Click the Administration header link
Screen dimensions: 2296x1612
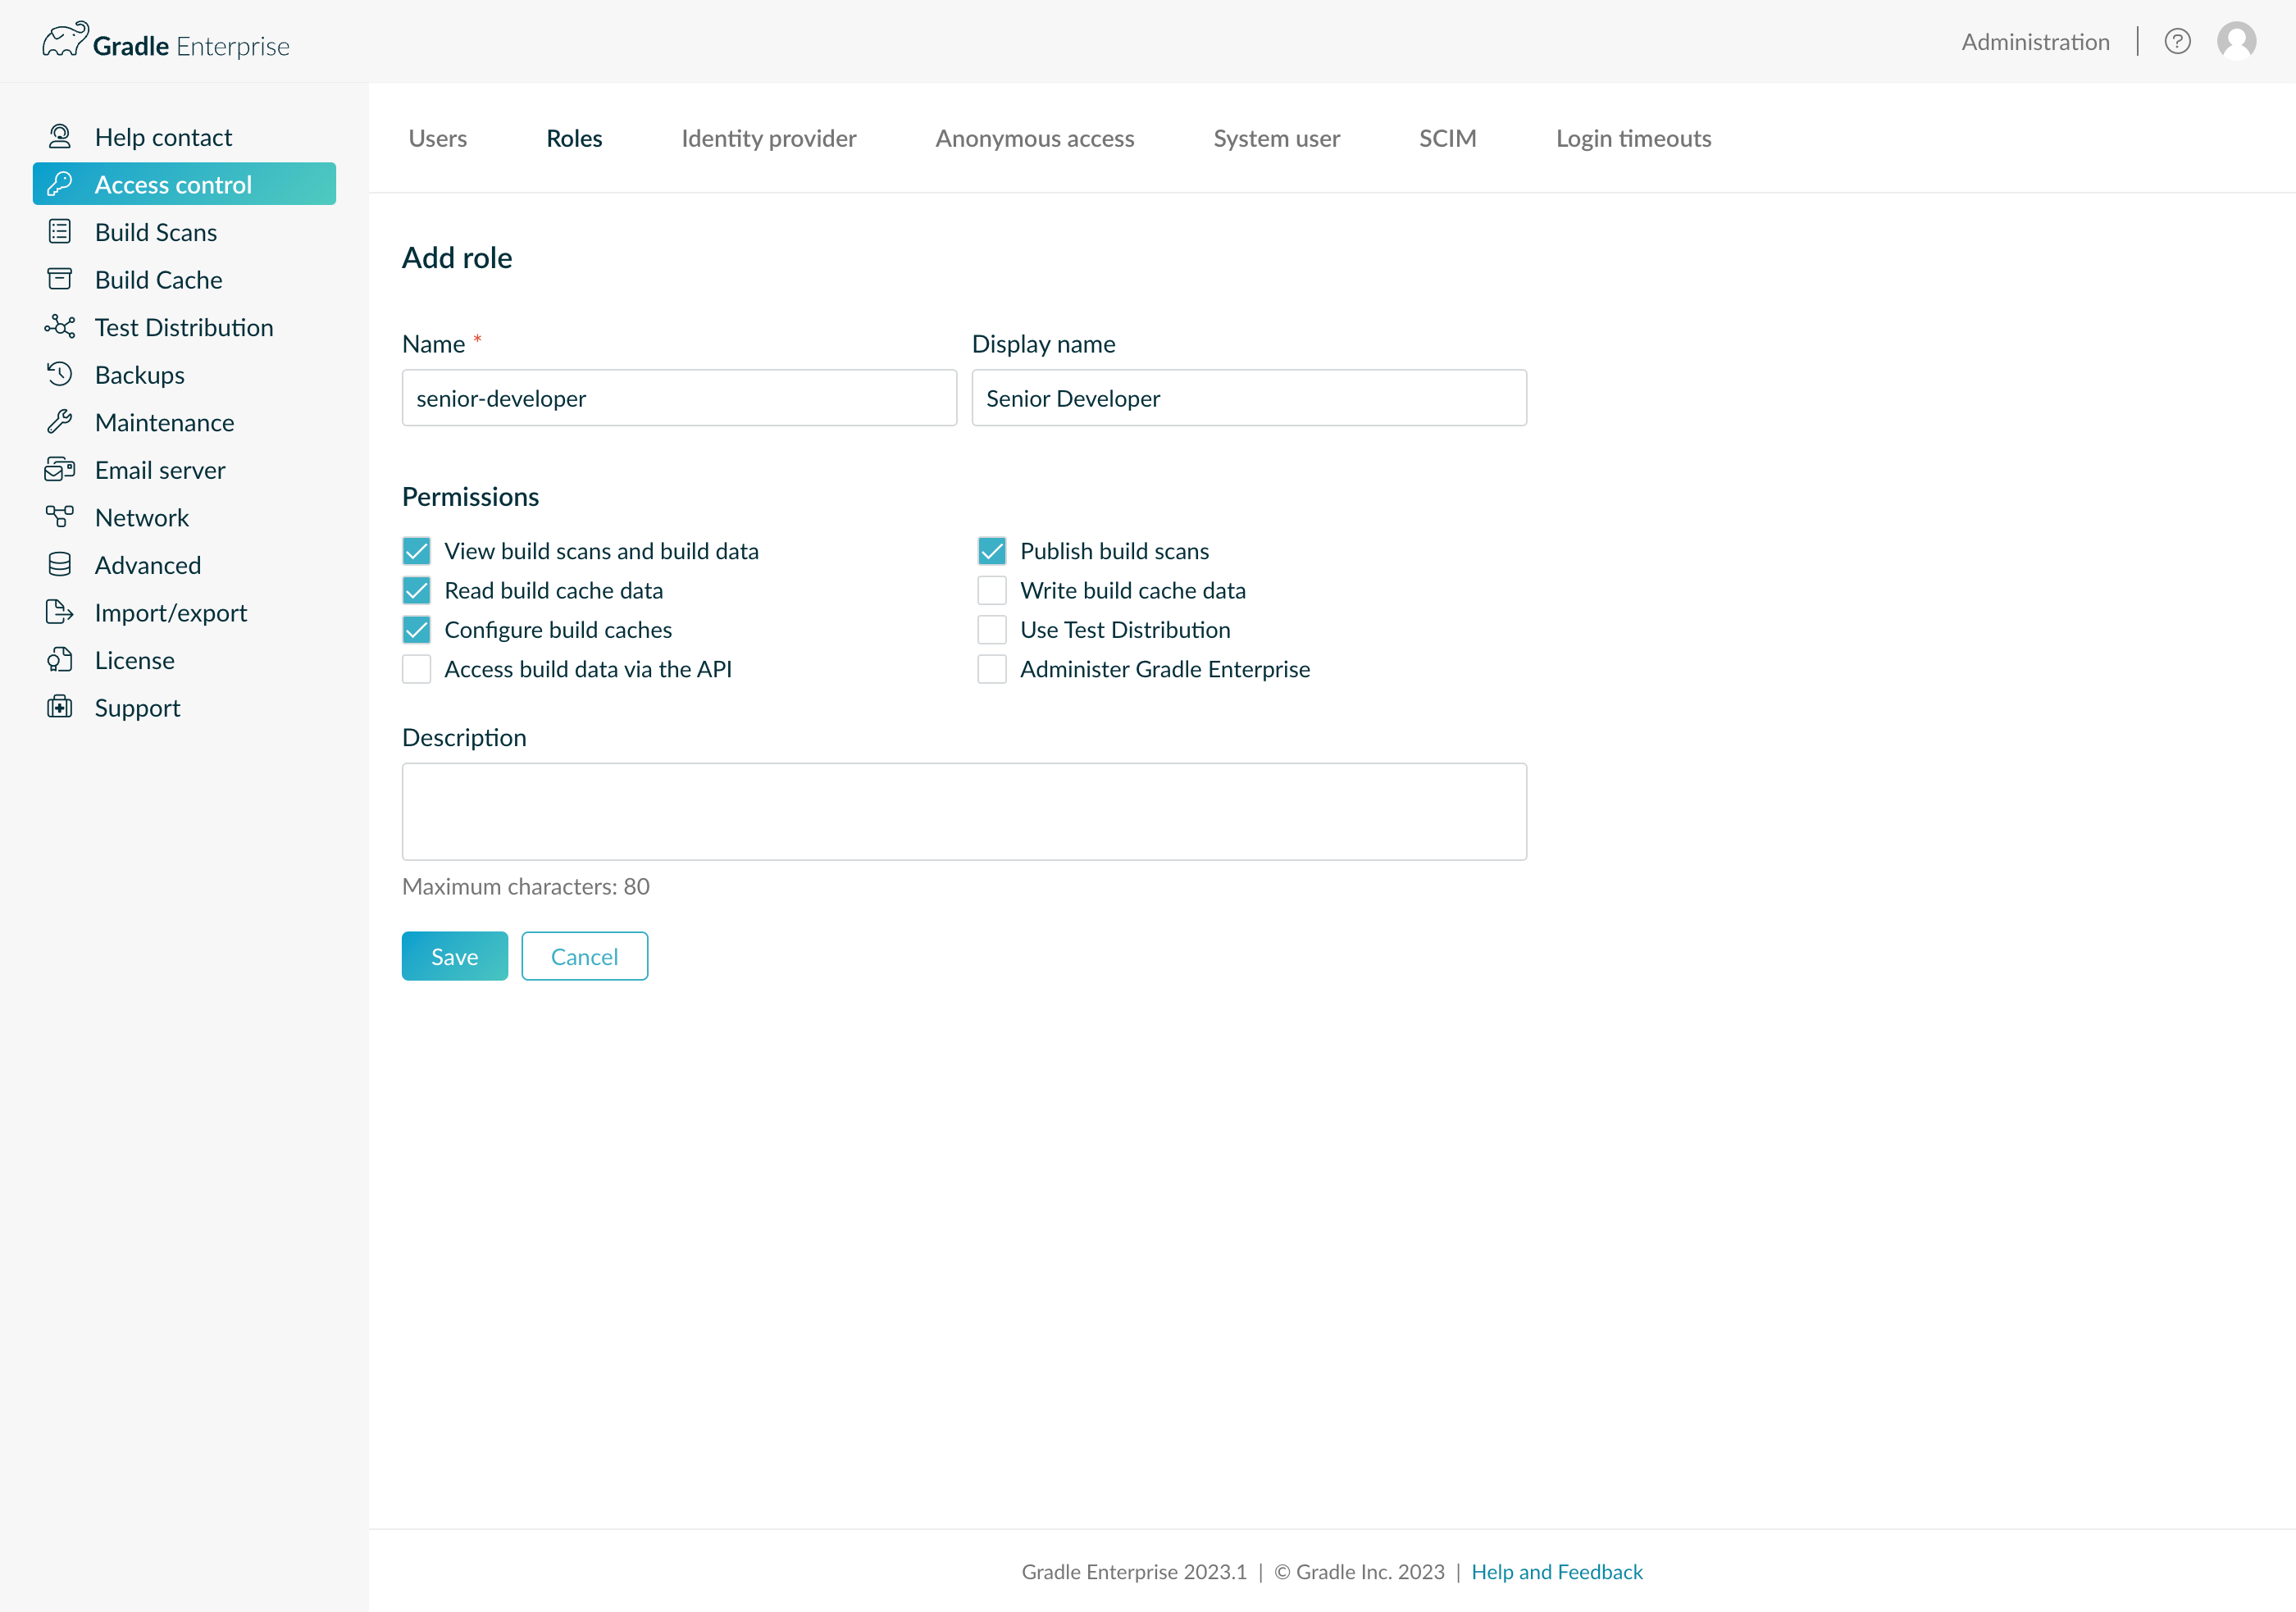click(x=2035, y=42)
